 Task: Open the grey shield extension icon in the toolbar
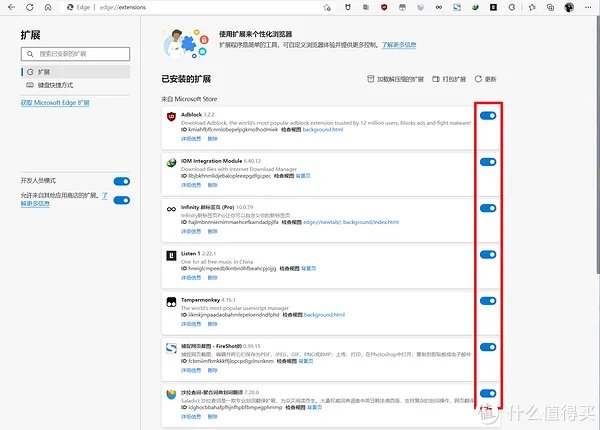(x=421, y=7)
